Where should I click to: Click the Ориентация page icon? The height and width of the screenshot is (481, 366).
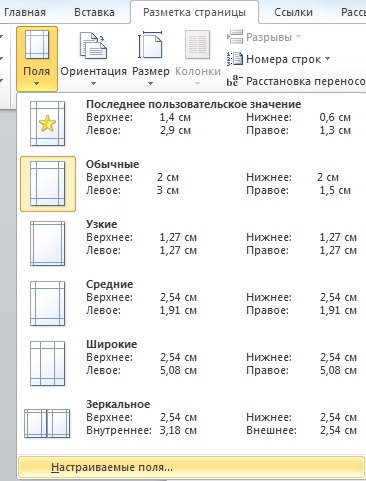pyautogui.click(x=93, y=45)
